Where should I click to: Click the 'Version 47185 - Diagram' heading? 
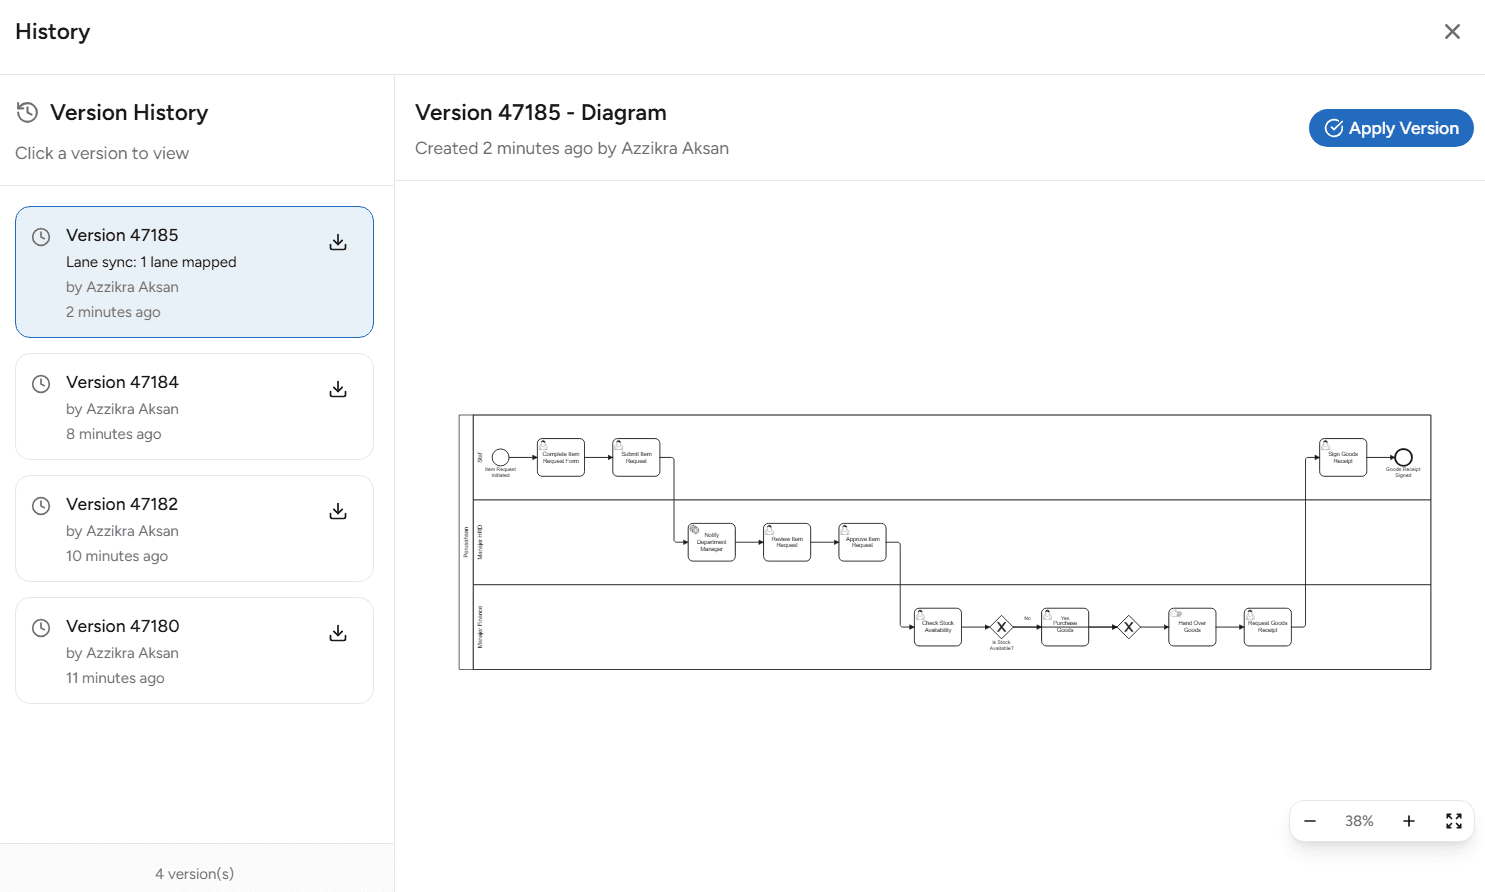pos(541,113)
